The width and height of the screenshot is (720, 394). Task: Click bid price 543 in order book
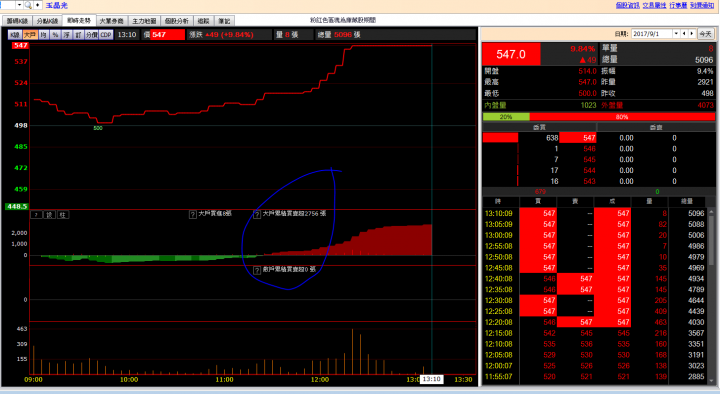[590, 181]
